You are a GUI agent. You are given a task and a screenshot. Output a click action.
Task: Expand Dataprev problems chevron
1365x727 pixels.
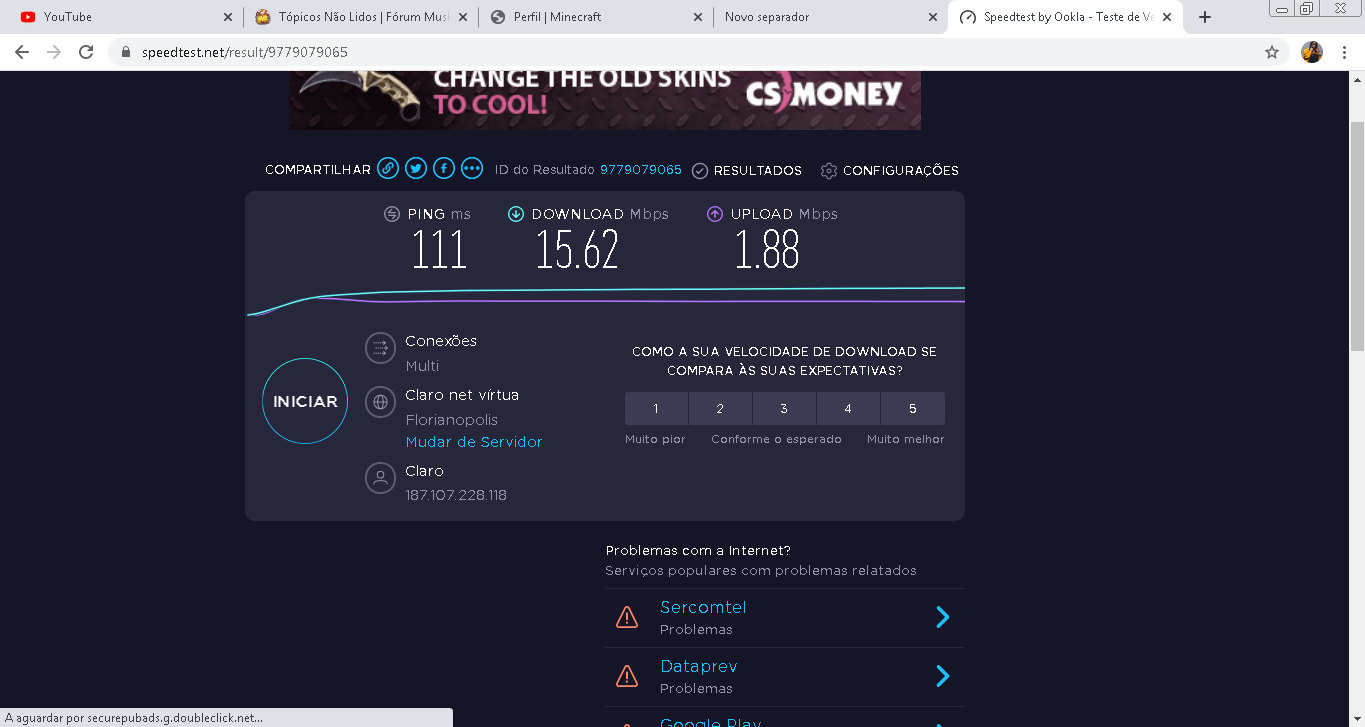click(942, 677)
